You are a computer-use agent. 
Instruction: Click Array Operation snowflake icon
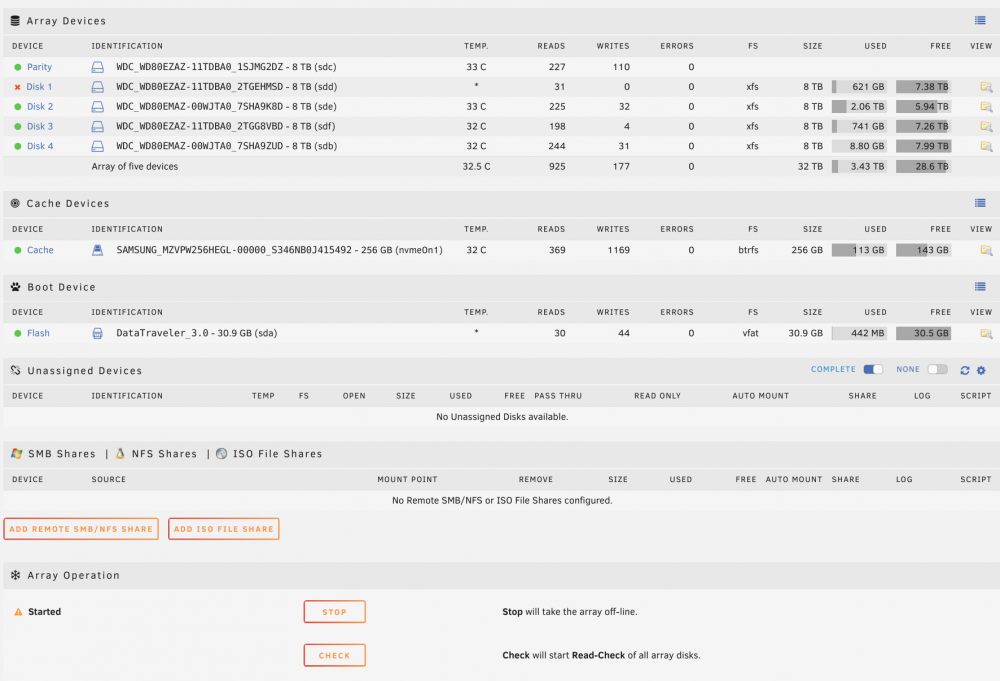15,575
